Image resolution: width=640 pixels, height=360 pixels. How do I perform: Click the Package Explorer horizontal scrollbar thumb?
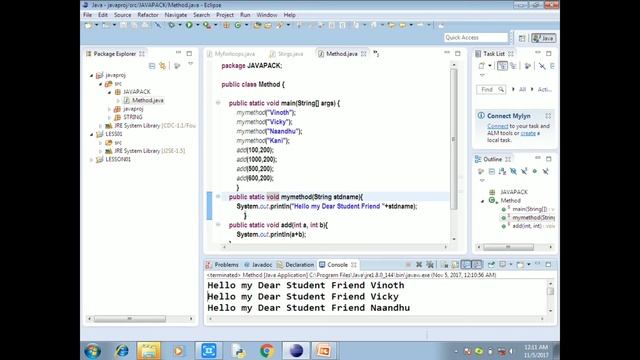[x=130, y=319]
